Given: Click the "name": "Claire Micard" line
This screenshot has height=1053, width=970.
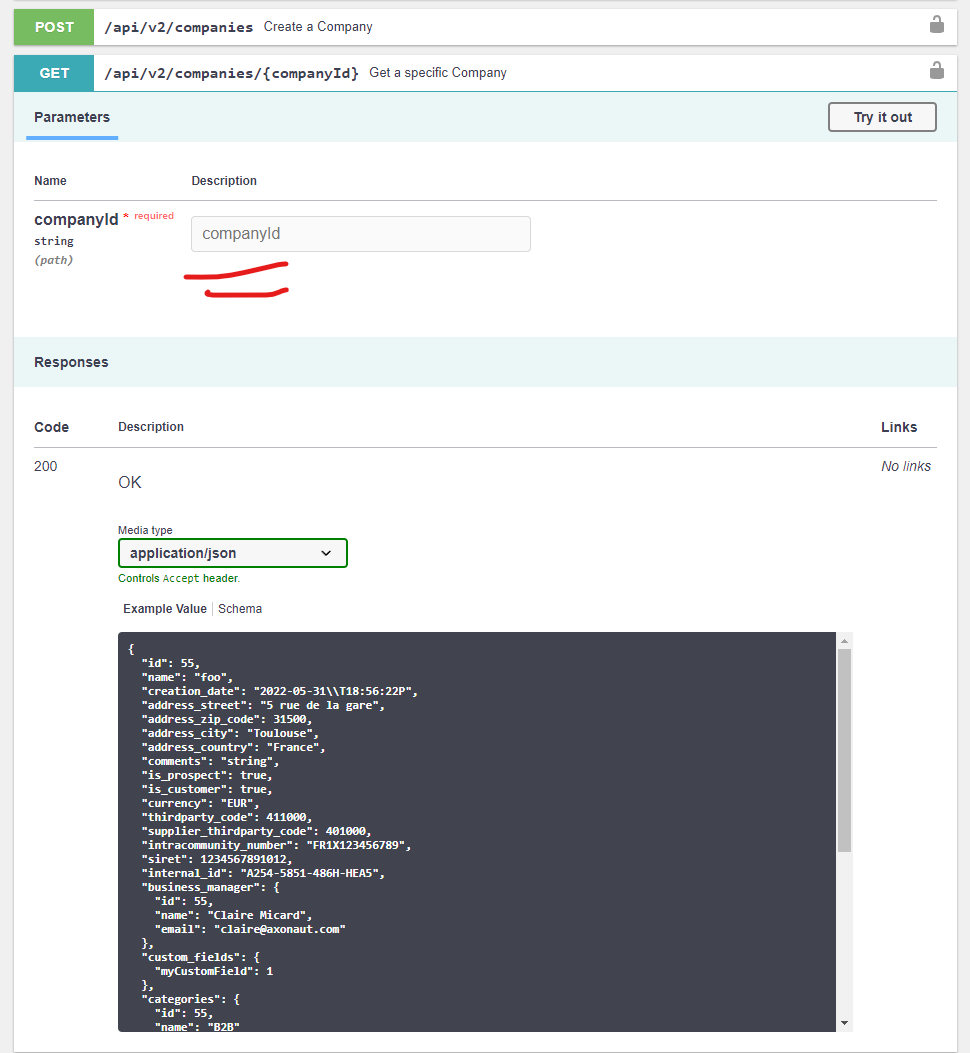Looking at the screenshot, I should point(233,915).
